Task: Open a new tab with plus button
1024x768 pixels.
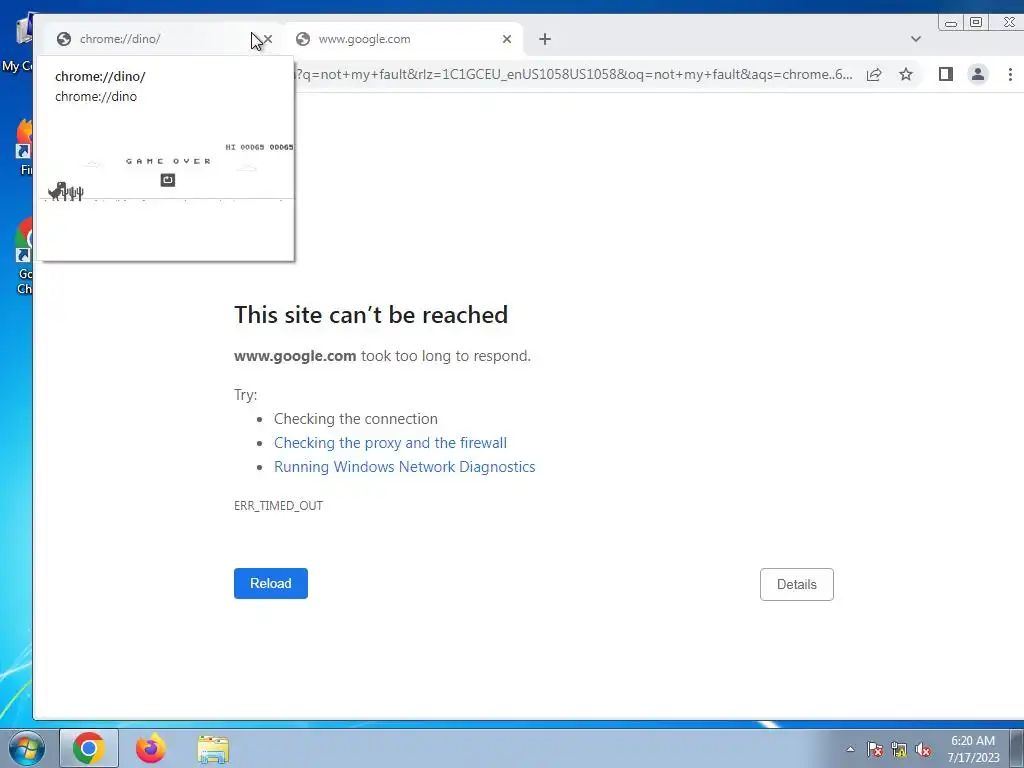Action: (545, 39)
